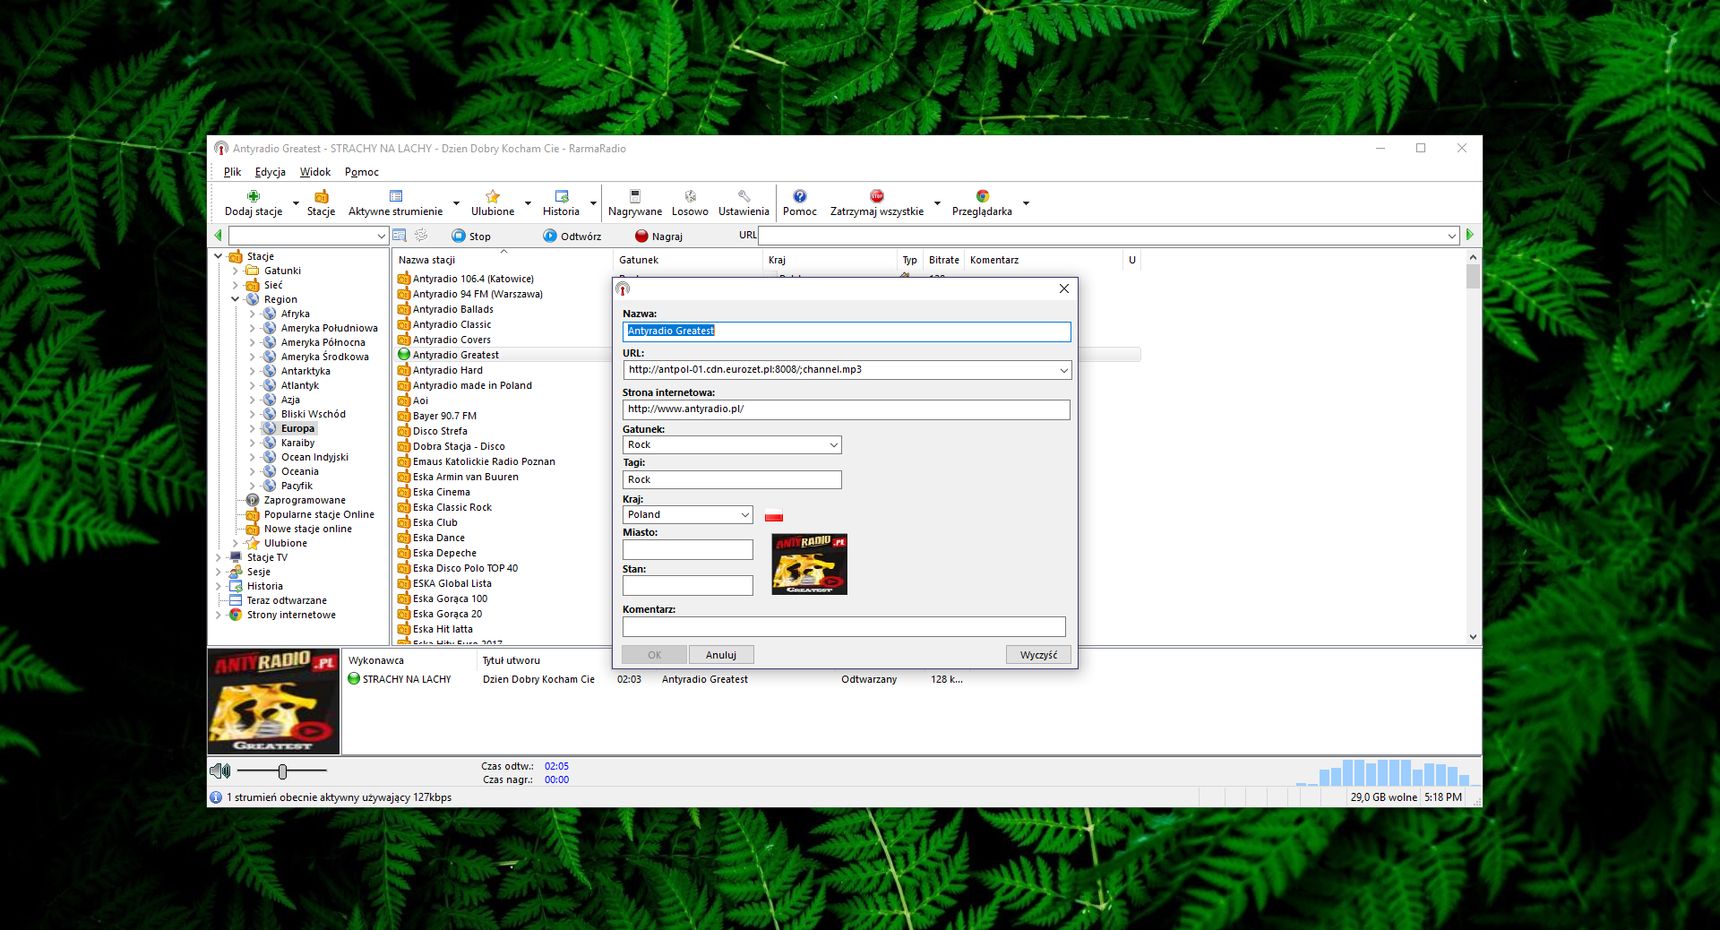Image resolution: width=1720 pixels, height=930 pixels.
Task: Open the Ulubione dropdown arrow
Action: pyautogui.click(x=528, y=203)
